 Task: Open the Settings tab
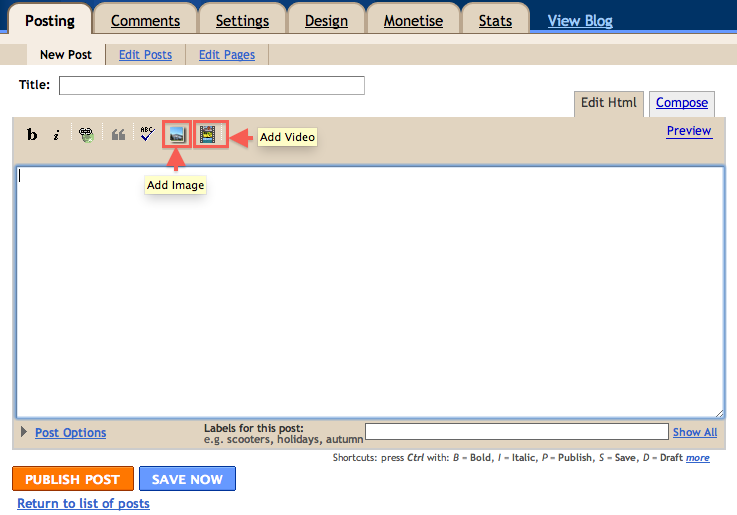point(242,21)
